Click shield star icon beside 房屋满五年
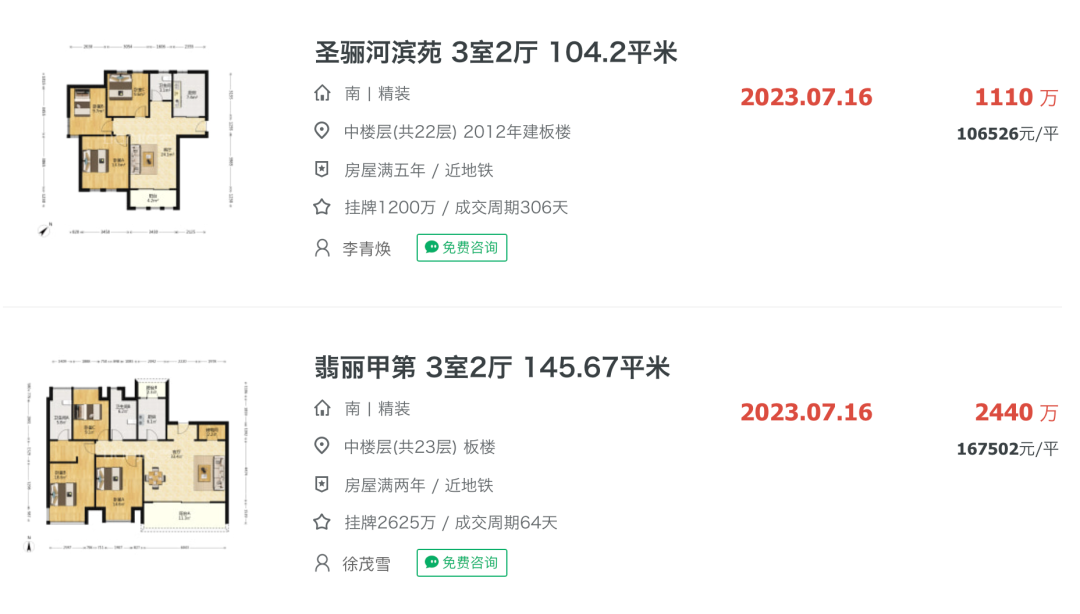Viewport: 1080px width, 614px height. coord(322,169)
